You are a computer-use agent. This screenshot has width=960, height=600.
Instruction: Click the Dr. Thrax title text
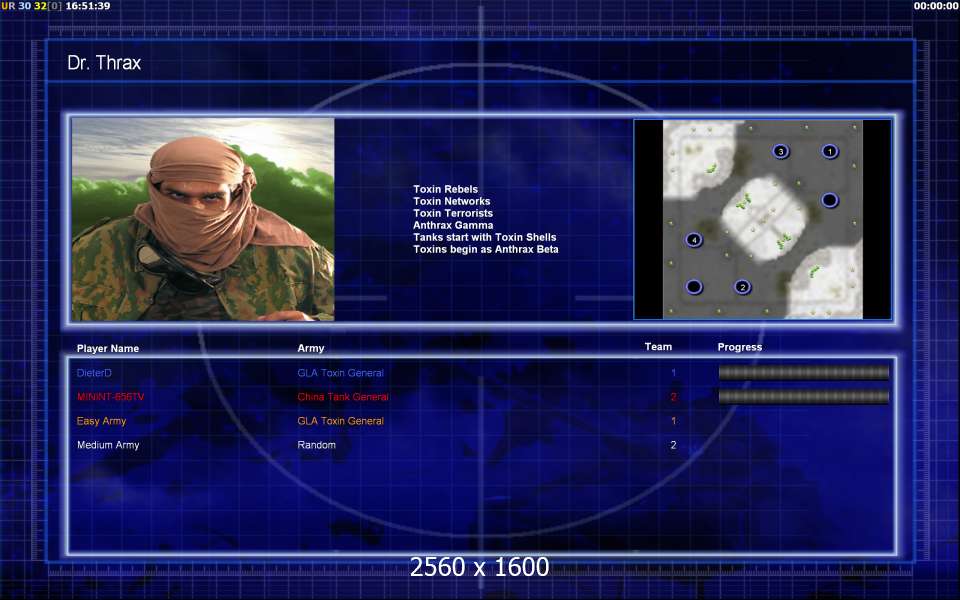coord(104,62)
